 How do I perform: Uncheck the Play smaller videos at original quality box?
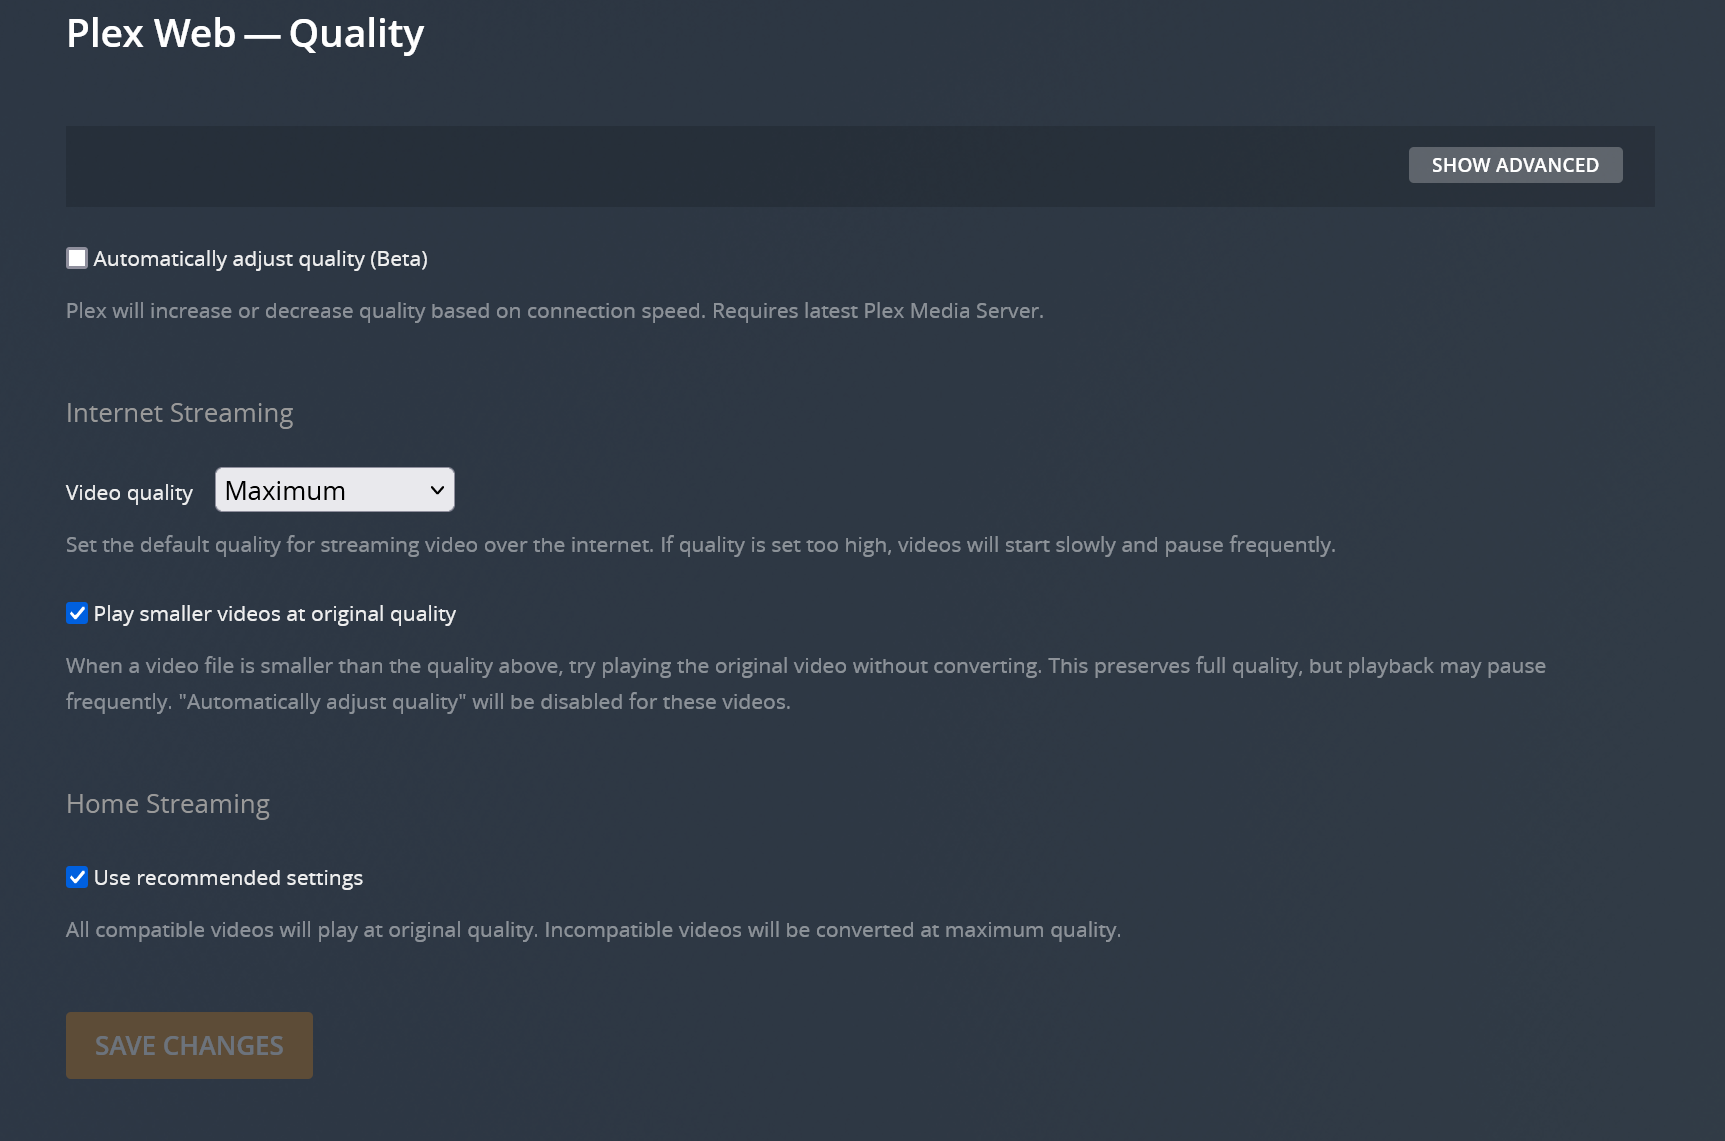[77, 613]
